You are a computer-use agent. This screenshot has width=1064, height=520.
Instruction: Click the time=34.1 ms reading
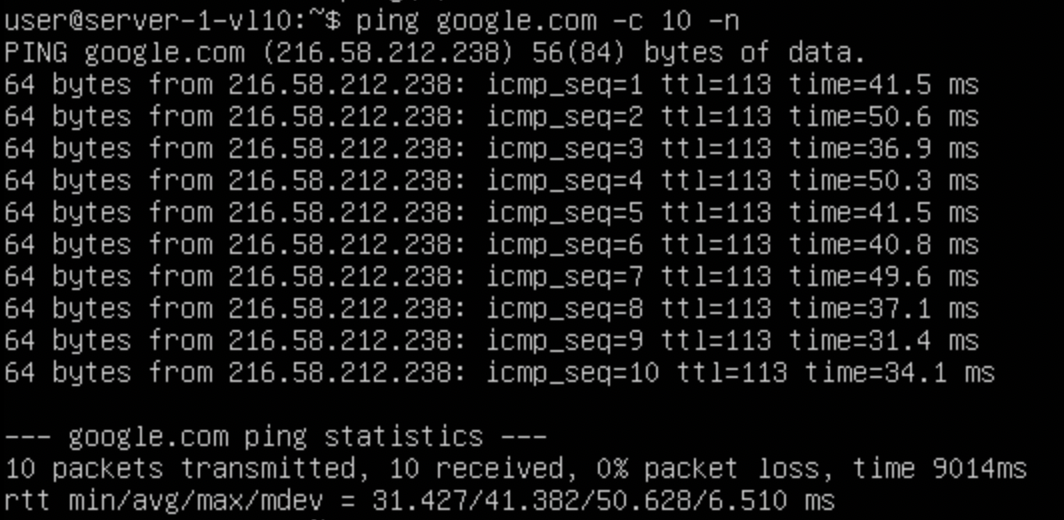coord(899,372)
